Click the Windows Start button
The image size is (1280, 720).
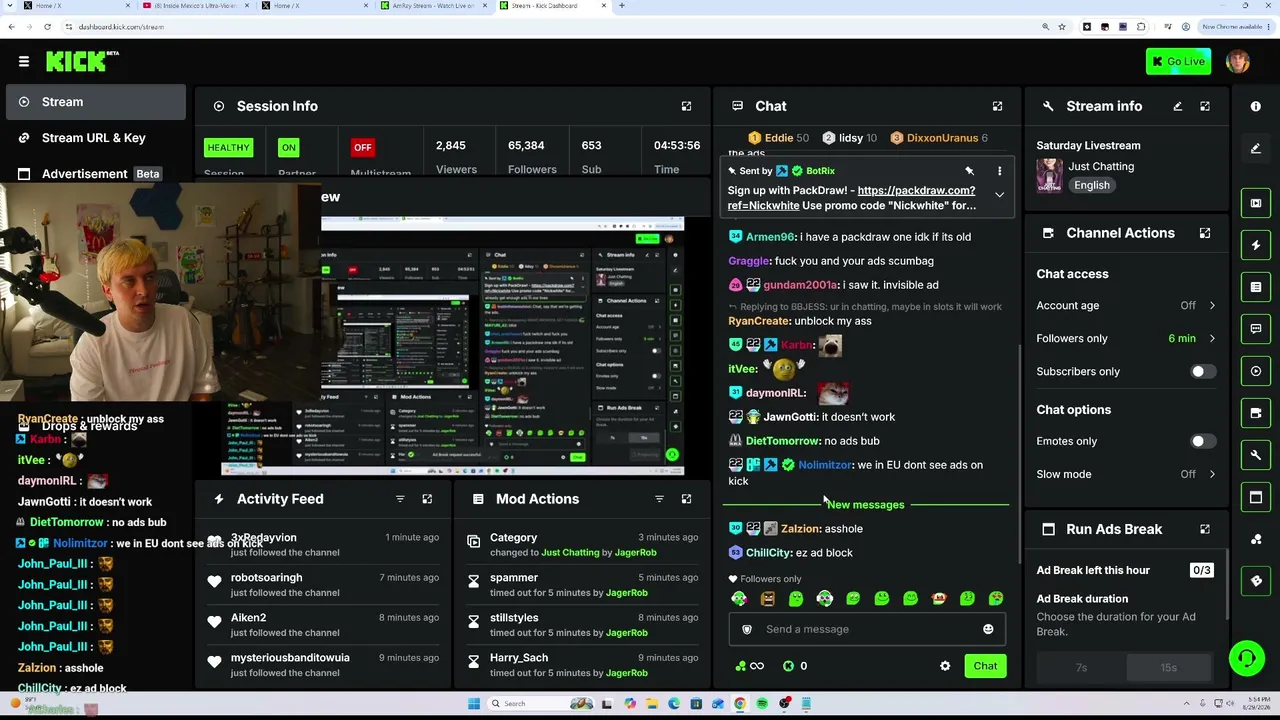point(473,704)
